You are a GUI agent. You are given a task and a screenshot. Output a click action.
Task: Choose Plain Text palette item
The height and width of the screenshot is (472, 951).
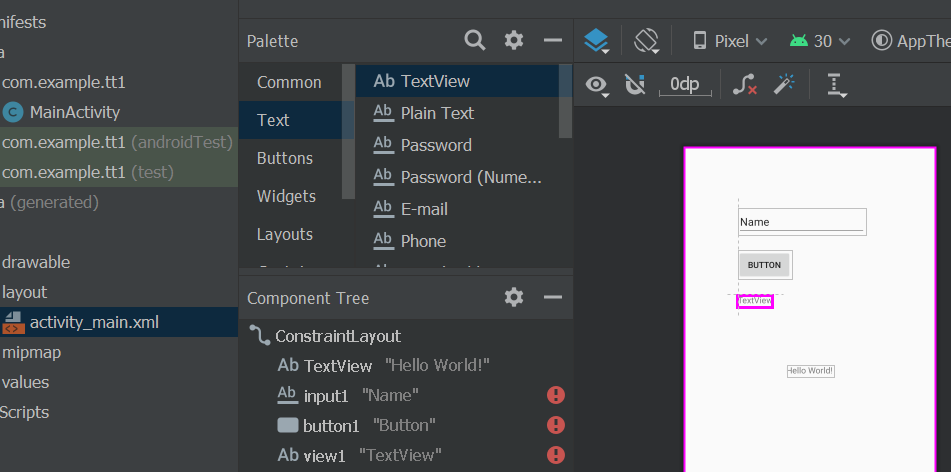(457, 113)
